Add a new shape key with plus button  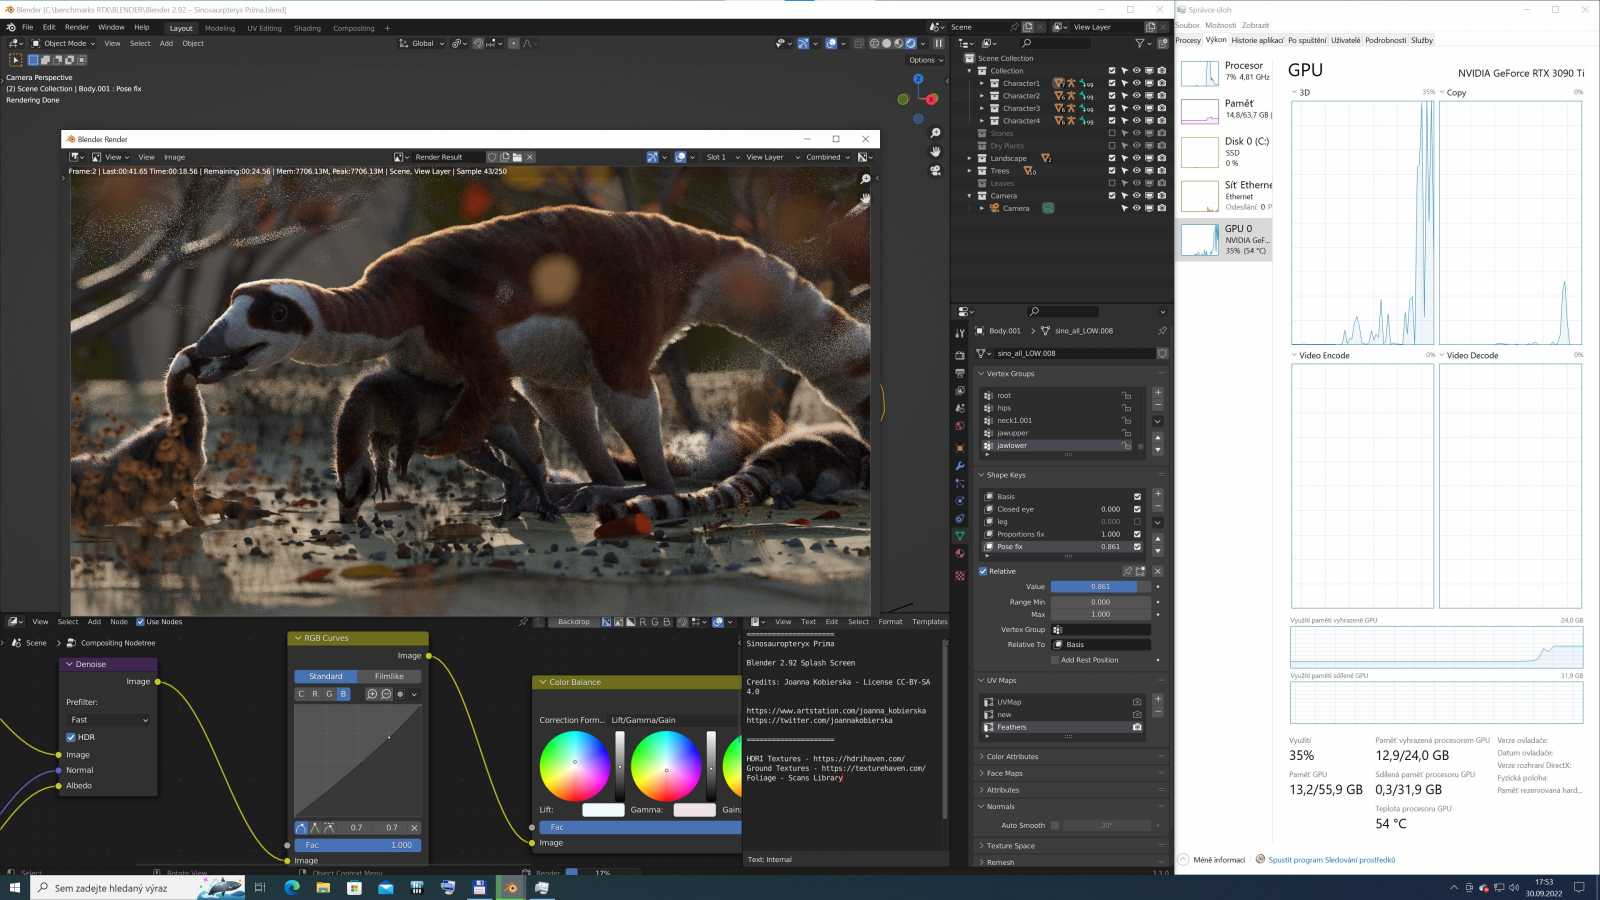pos(1158,493)
